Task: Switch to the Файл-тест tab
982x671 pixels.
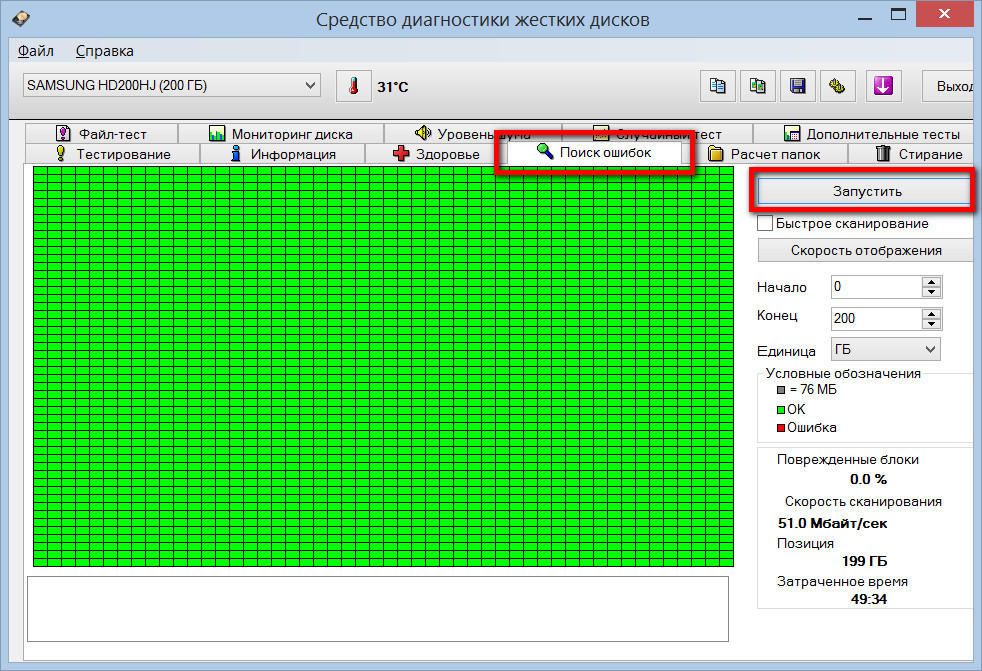Action: (102, 133)
